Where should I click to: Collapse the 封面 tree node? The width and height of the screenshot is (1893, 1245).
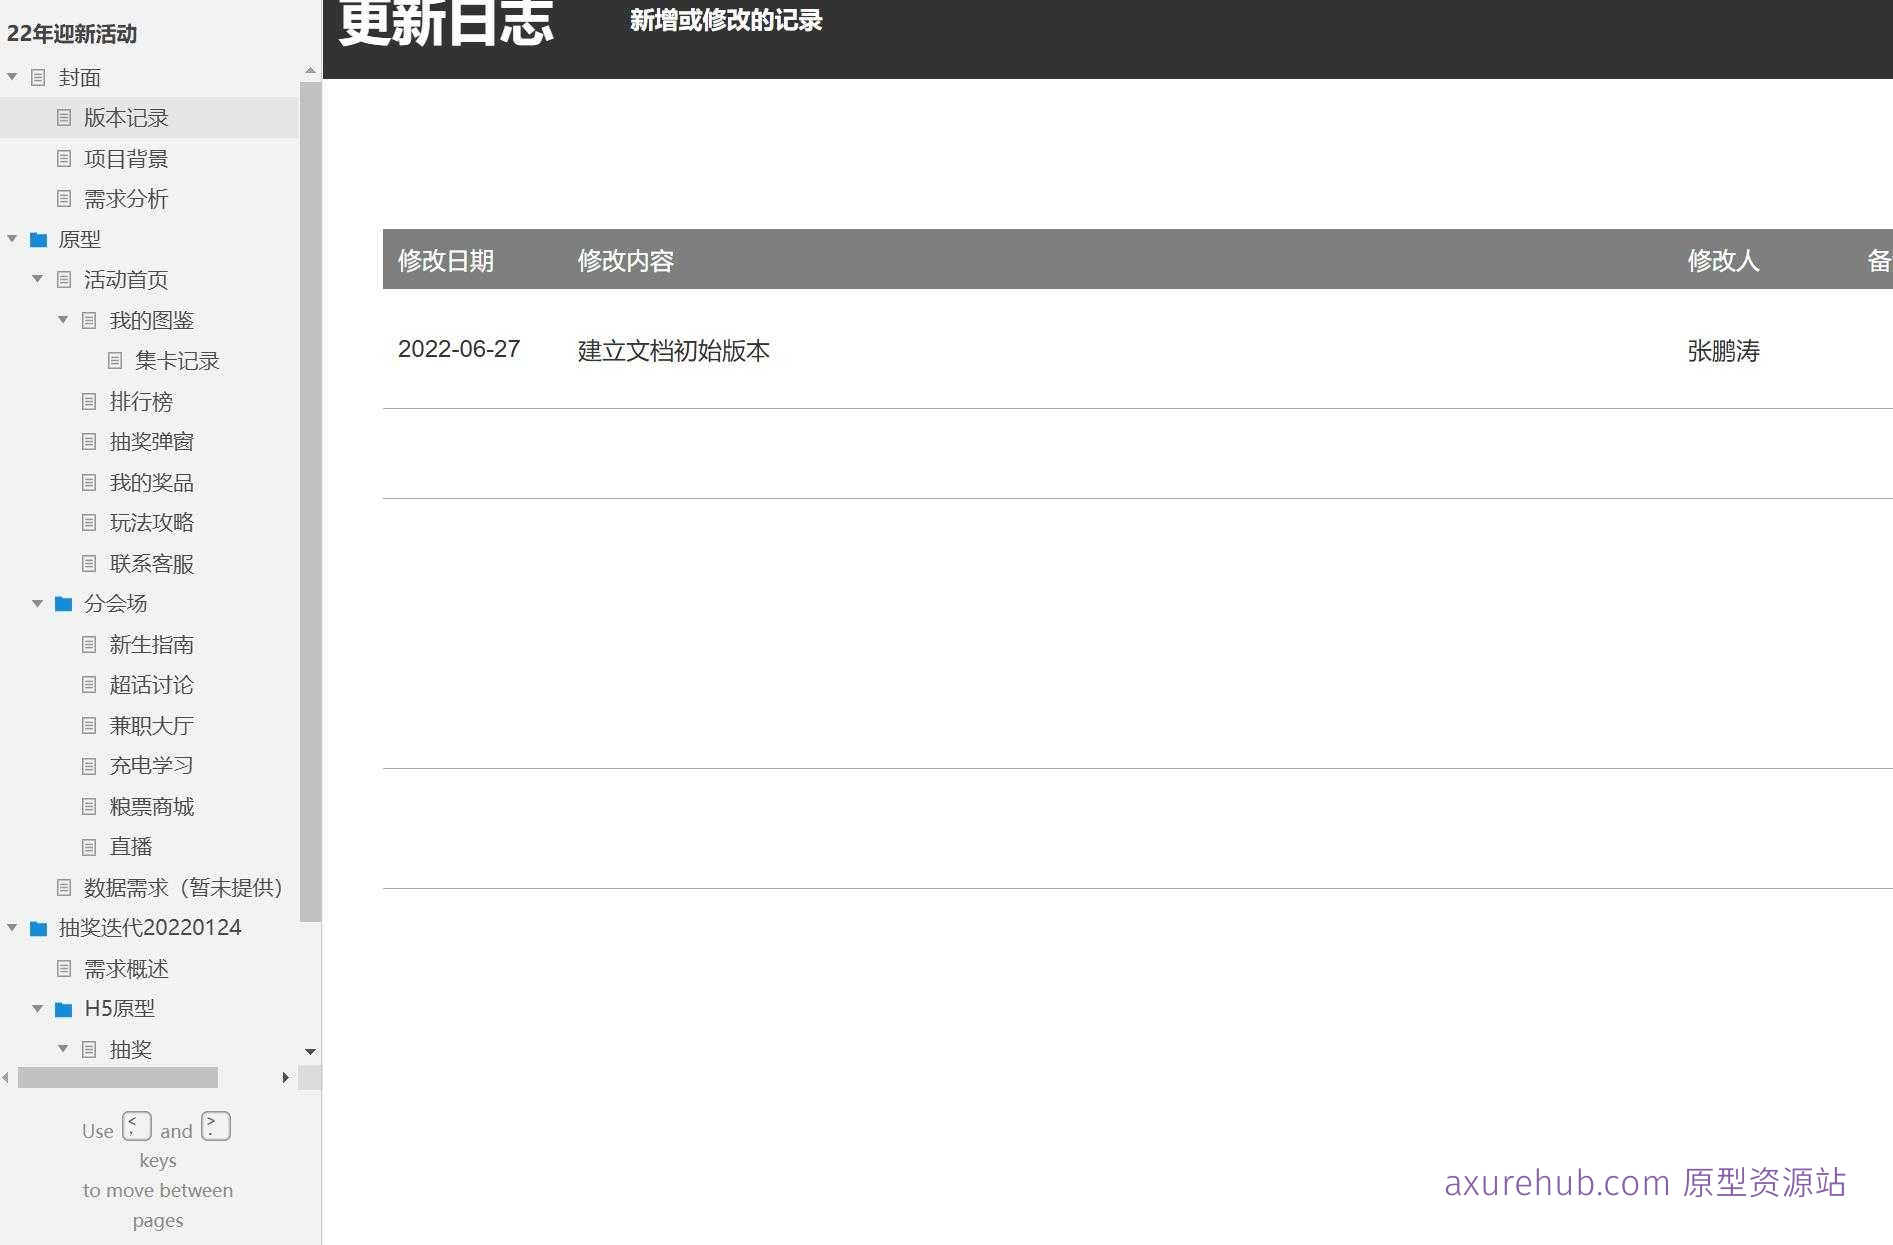pos(12,77)
